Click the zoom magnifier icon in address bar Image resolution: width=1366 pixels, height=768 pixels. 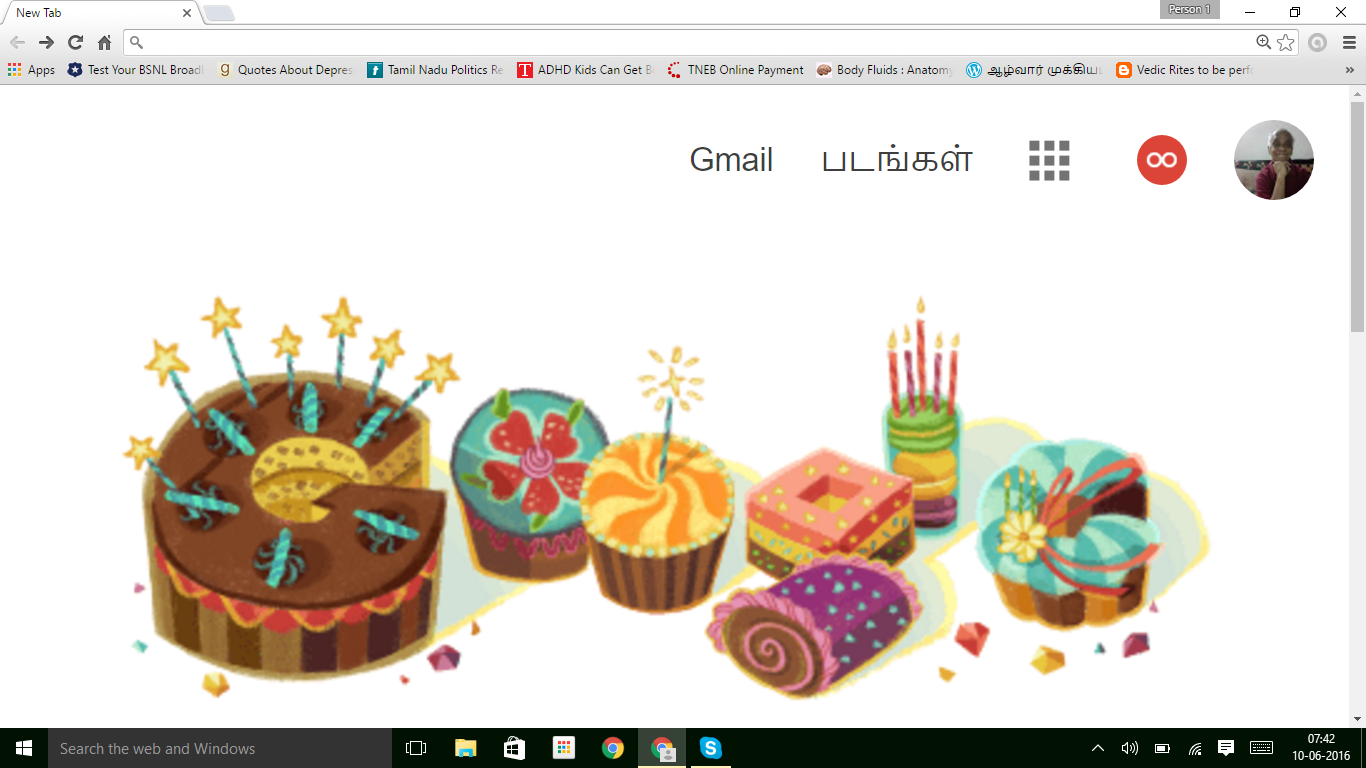(x=1263, y=42)
